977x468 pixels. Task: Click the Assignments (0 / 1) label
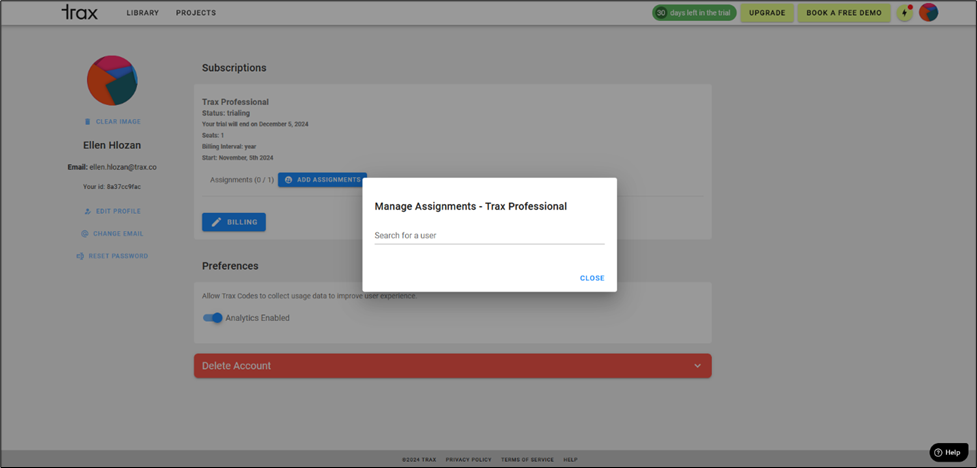pos(242,180)
